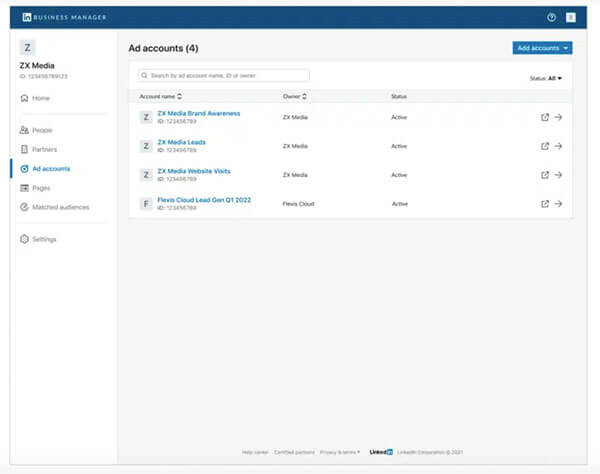The height and width of the screenshot is (474, 600).
Task: Click arrow icon for Flexis Cloud Lead Gen
Action: [x=558, y=204]
